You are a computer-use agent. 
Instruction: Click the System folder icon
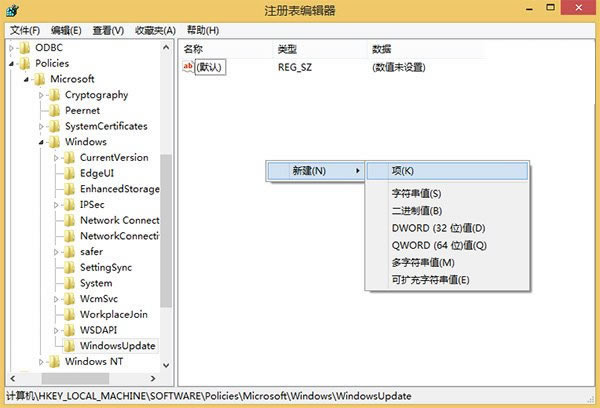click(69, 283)
